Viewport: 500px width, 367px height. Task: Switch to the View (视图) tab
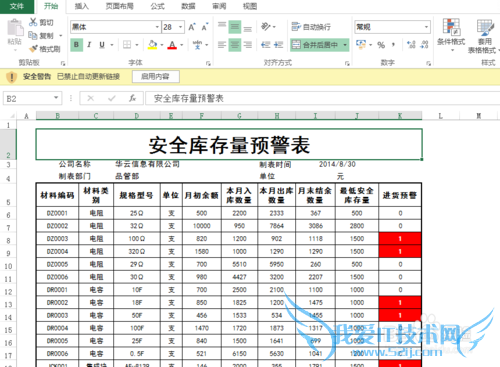coord(250,6)
